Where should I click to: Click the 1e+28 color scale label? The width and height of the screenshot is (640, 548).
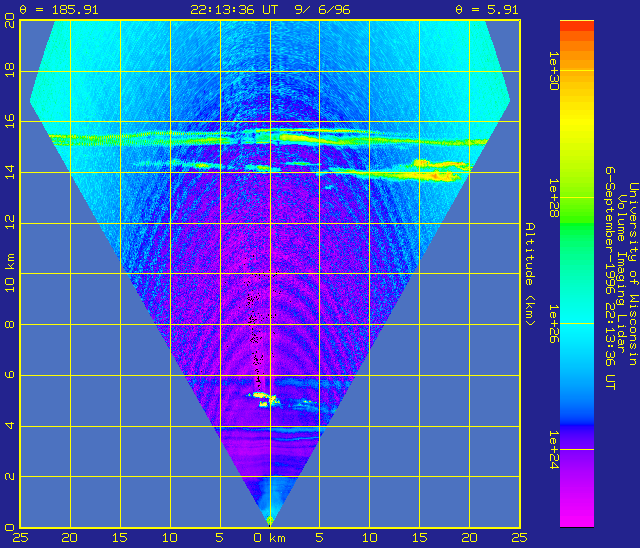pyautogui.click(x=553, y=198)
